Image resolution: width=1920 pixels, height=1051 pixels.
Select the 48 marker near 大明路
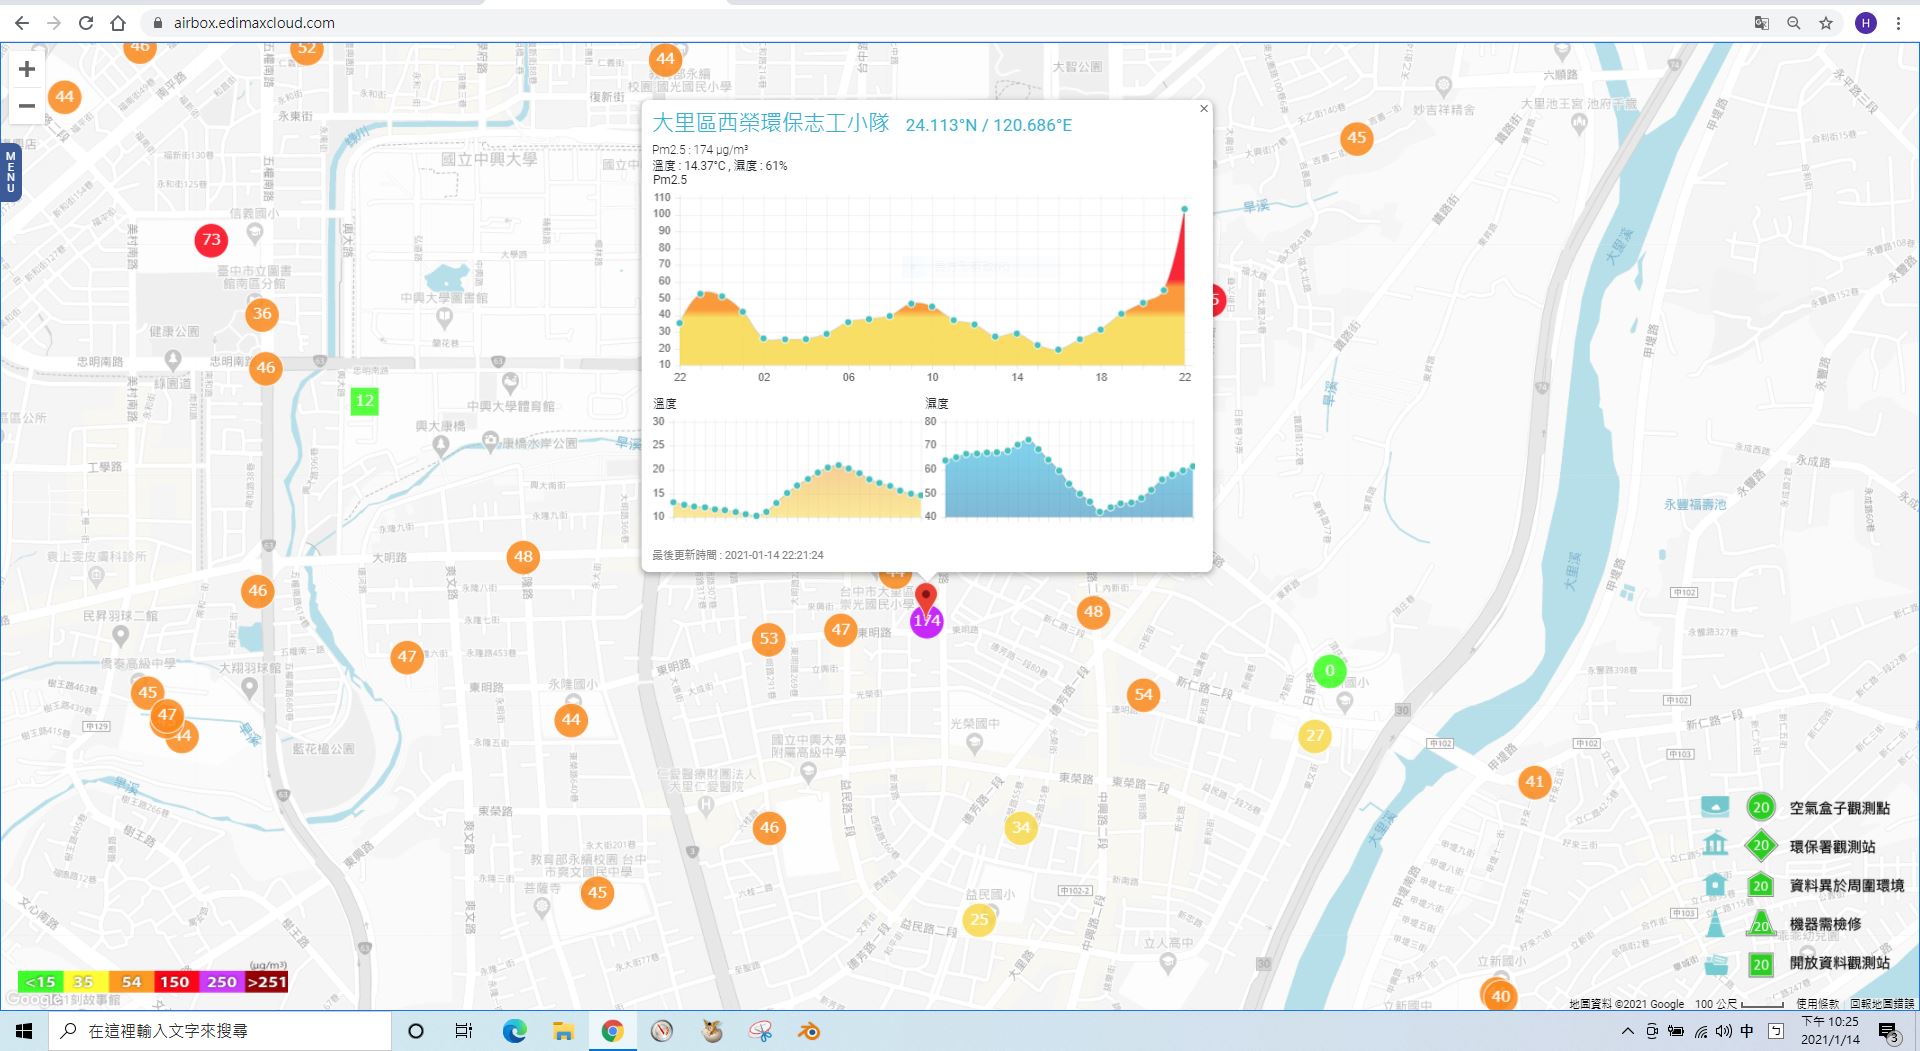[x=523, y=557]
